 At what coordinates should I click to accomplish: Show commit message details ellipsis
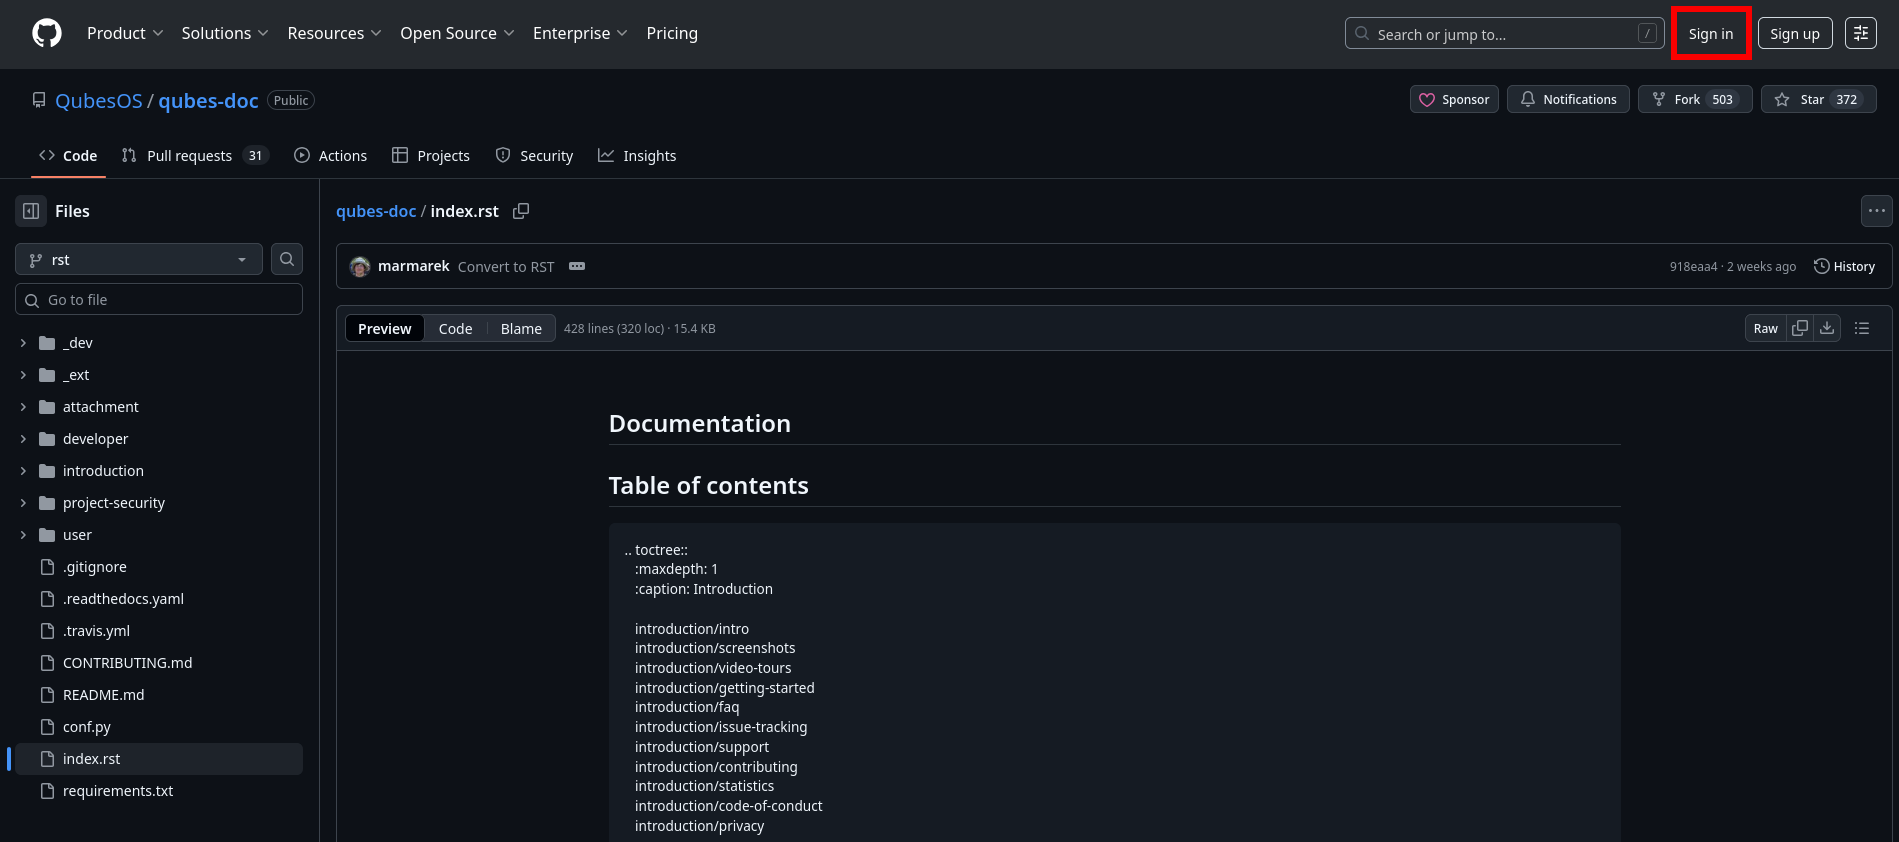coord(577,266)
